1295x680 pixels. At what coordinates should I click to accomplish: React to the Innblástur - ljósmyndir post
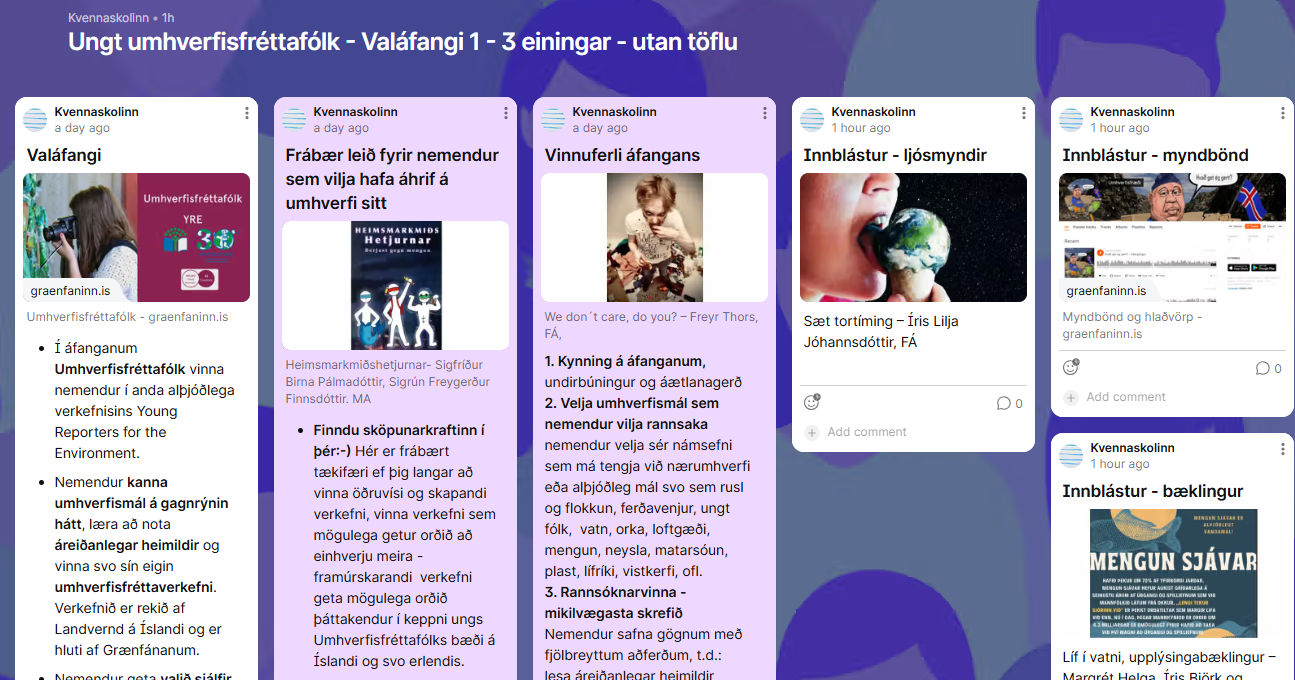click(x=812, y=403)
